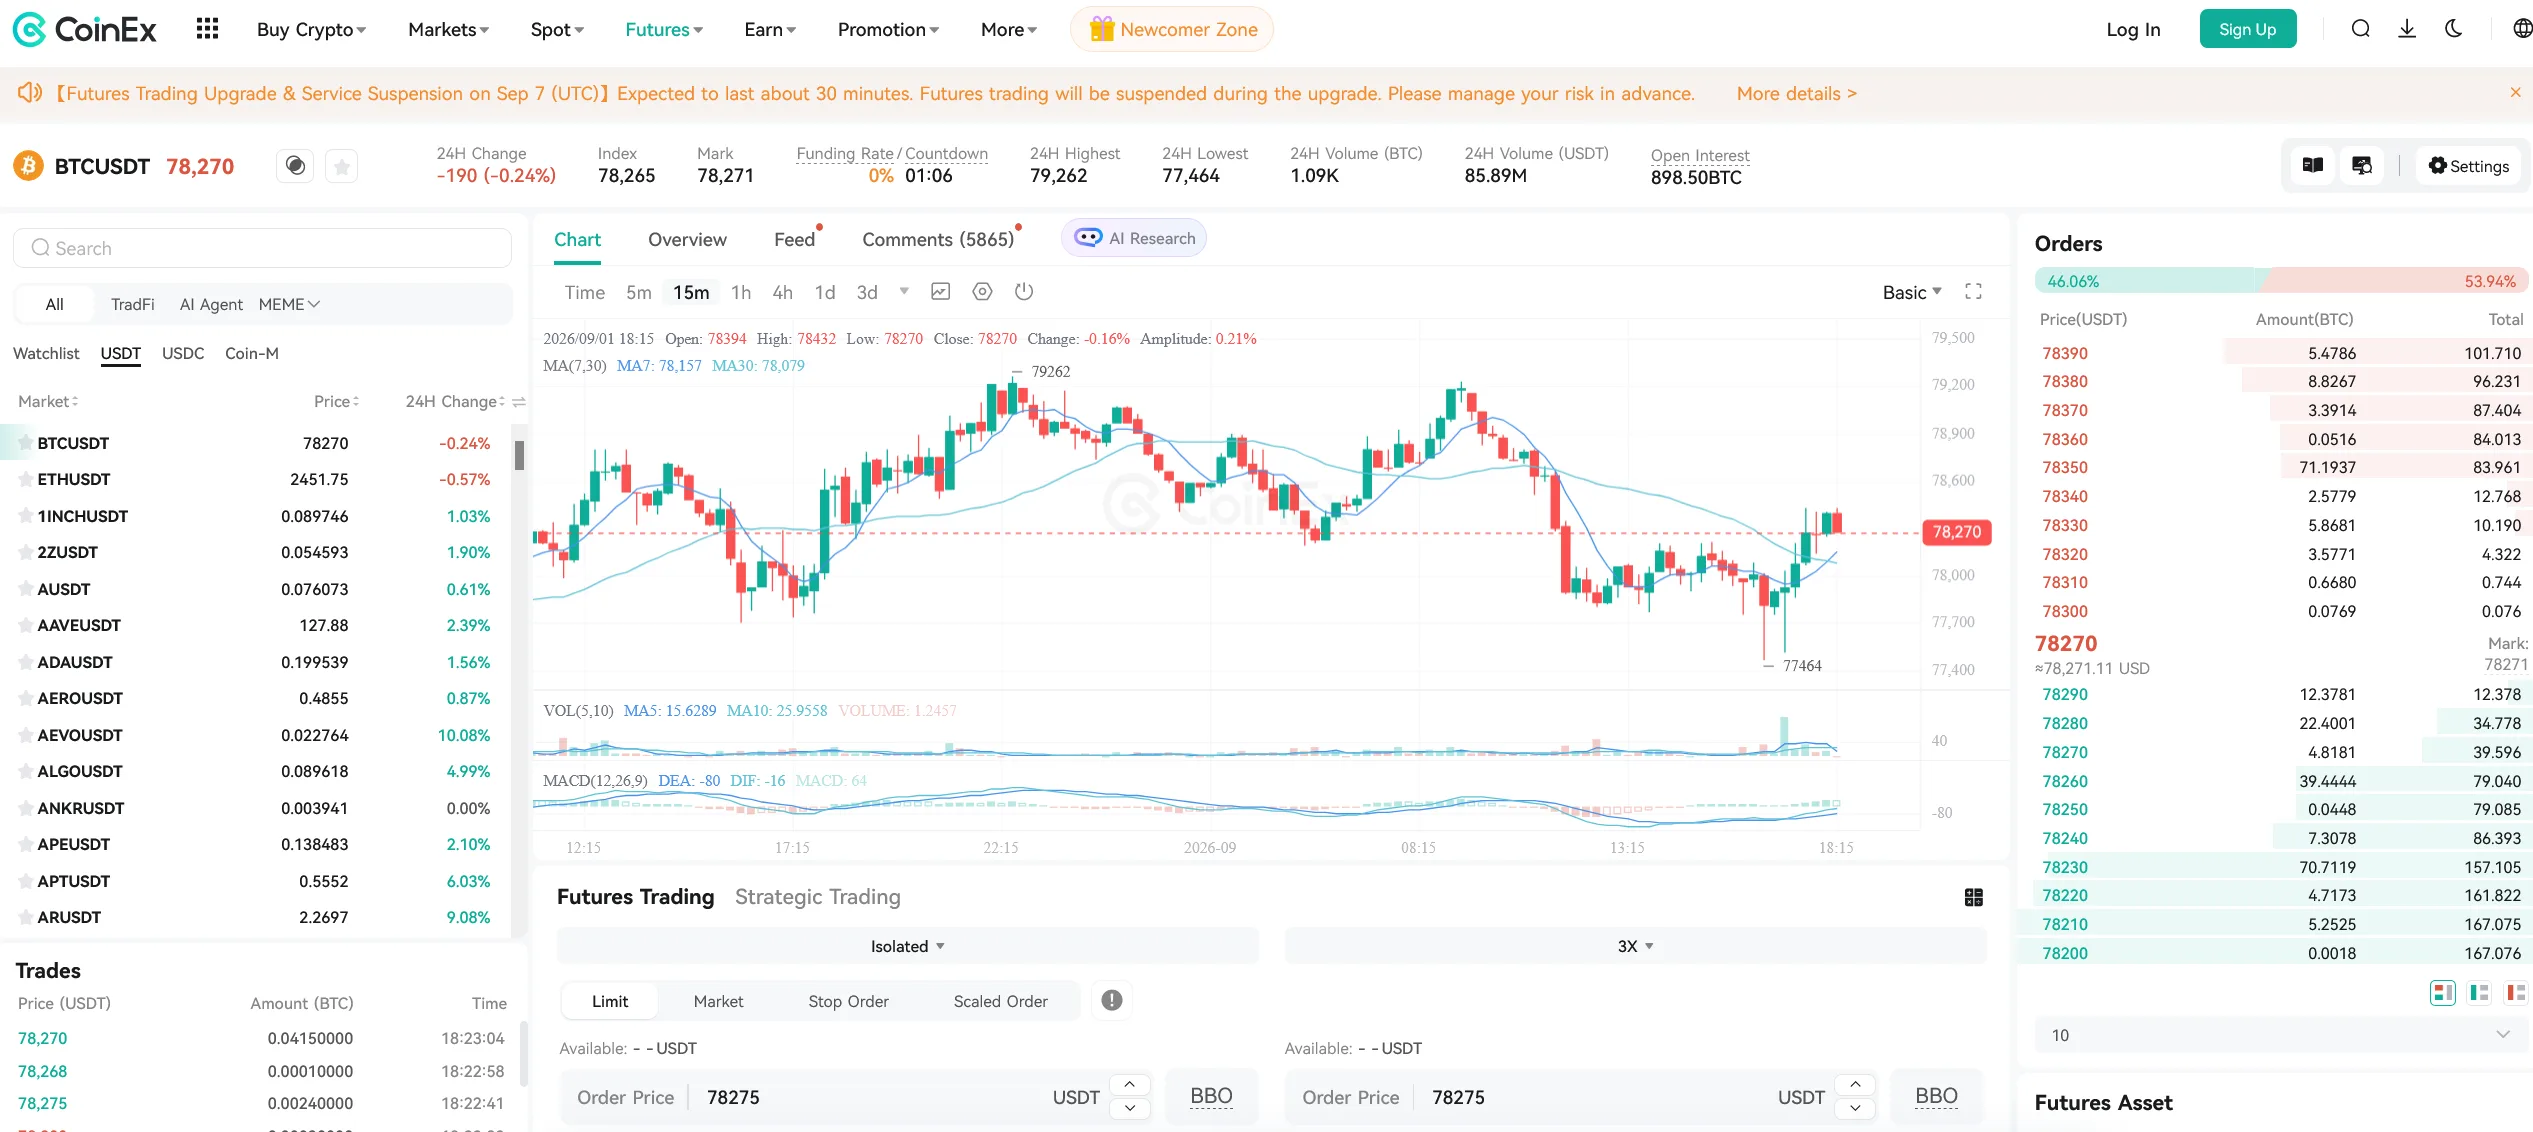The image size is (2533, 1132).
Task: Open the Basic chart type dropdown
Action: click(1912, 292)
